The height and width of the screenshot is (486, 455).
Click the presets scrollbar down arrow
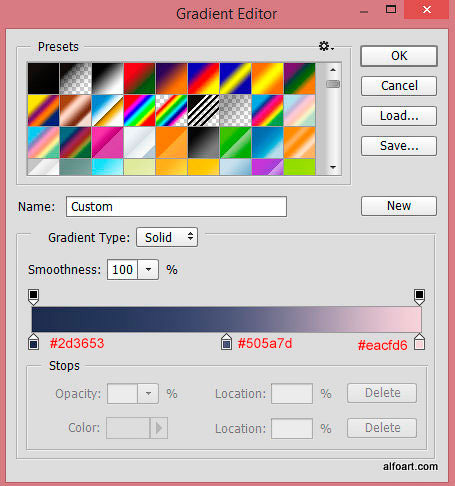tap(333, 167)
